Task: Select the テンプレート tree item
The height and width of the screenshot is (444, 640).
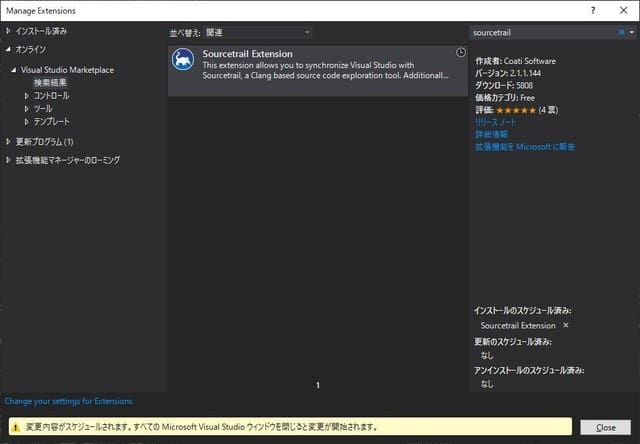Action: pos(52,121)
